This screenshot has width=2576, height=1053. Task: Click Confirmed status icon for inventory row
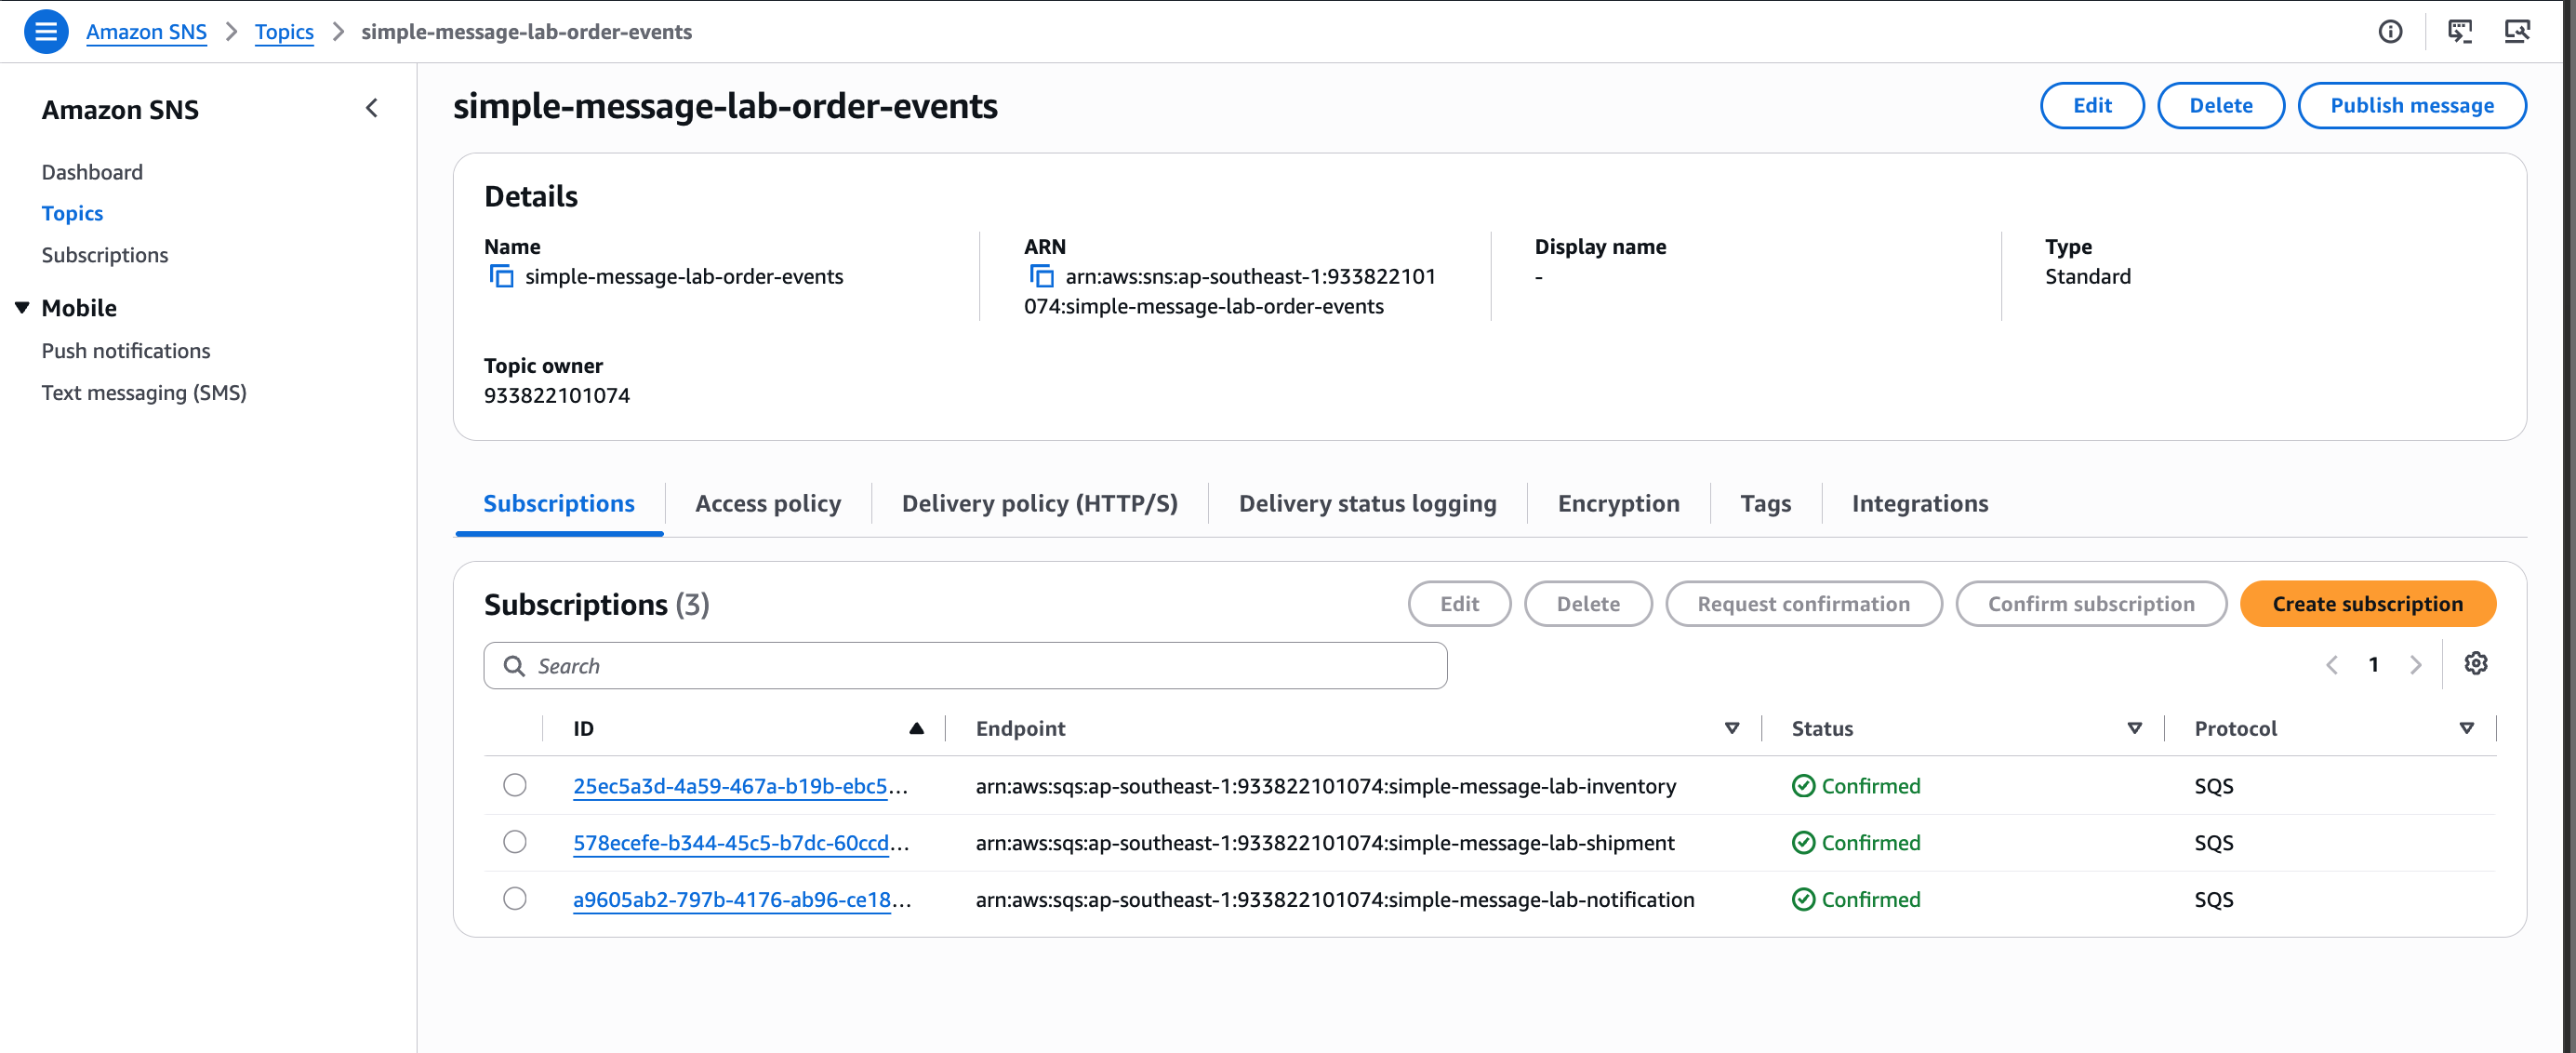1803,786
